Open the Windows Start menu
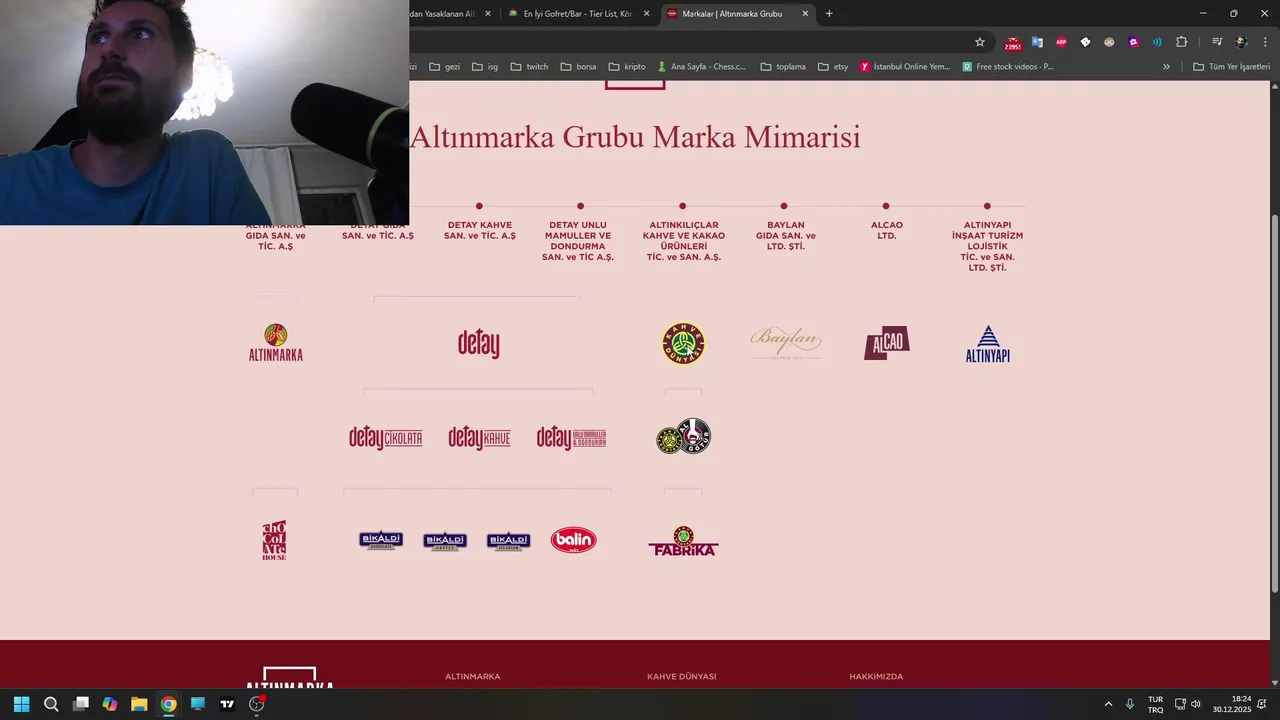The width and height of the screenshot is (1280, 720). click(x=21, y=704)
